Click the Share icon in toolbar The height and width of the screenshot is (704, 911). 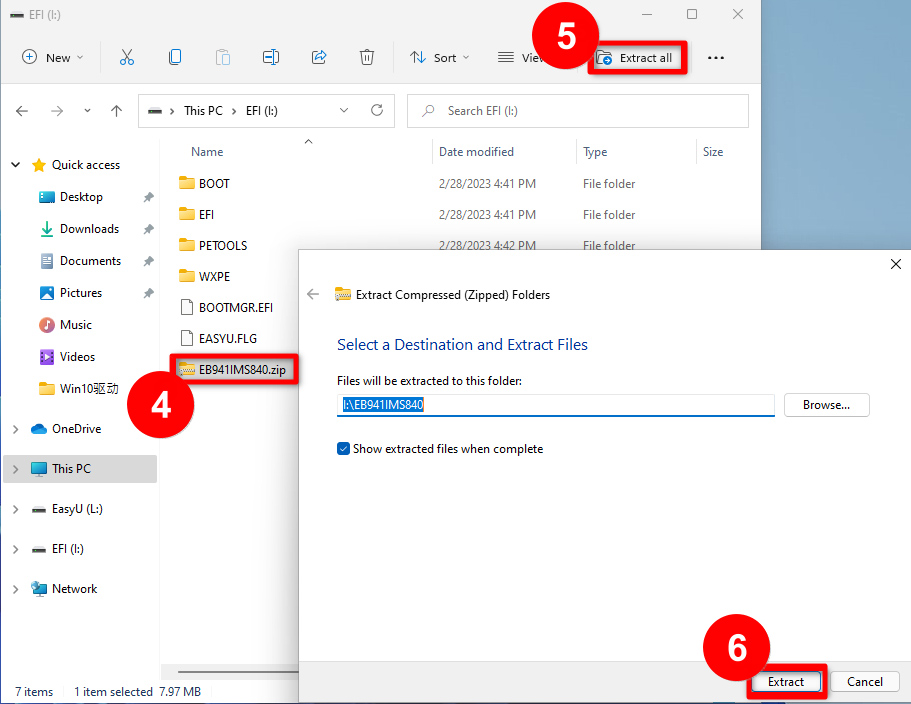click(x=319, y=58)
